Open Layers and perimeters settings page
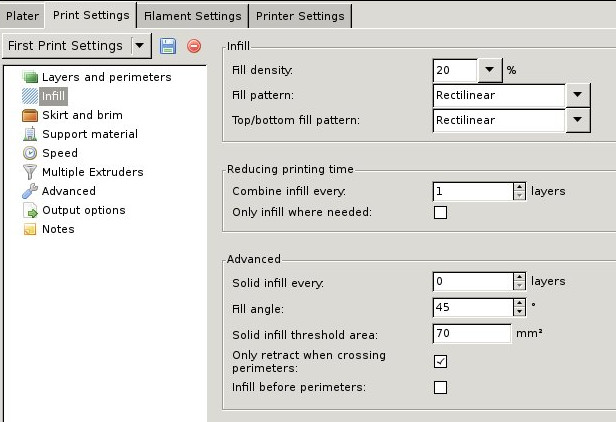The image size is (616, 422). pos(106,77)
